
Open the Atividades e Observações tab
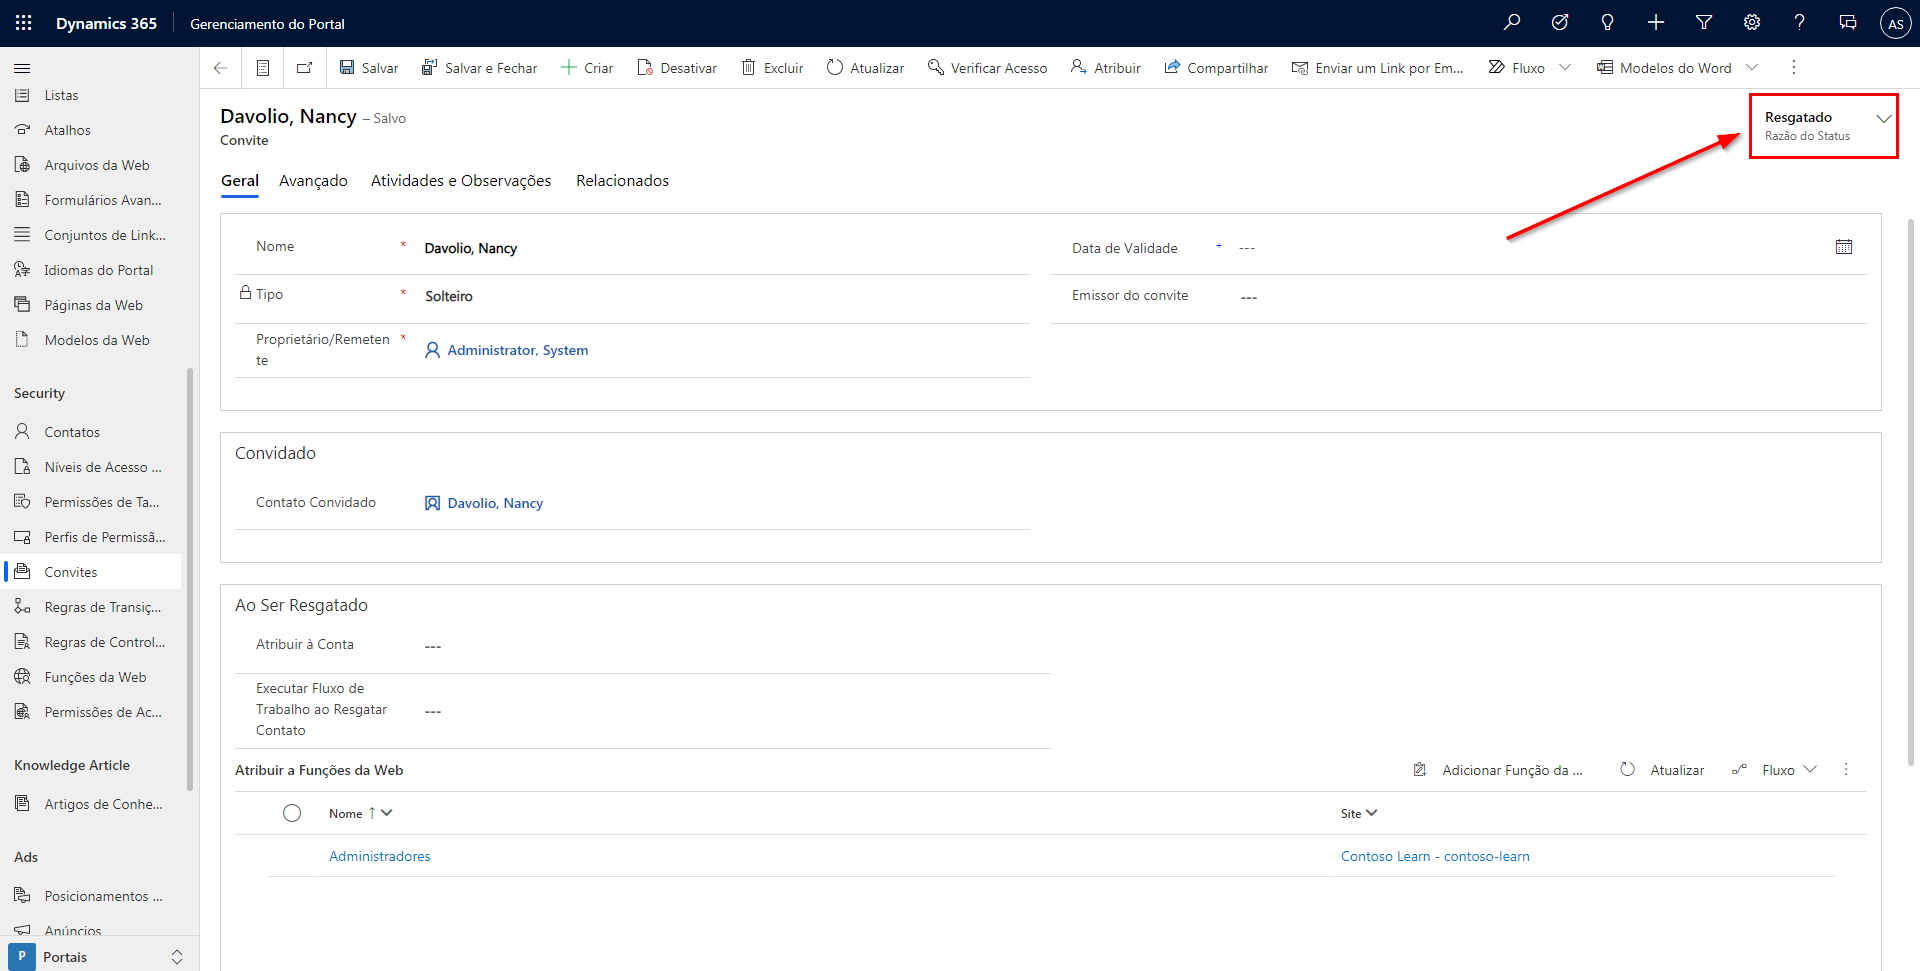point(461,181)
